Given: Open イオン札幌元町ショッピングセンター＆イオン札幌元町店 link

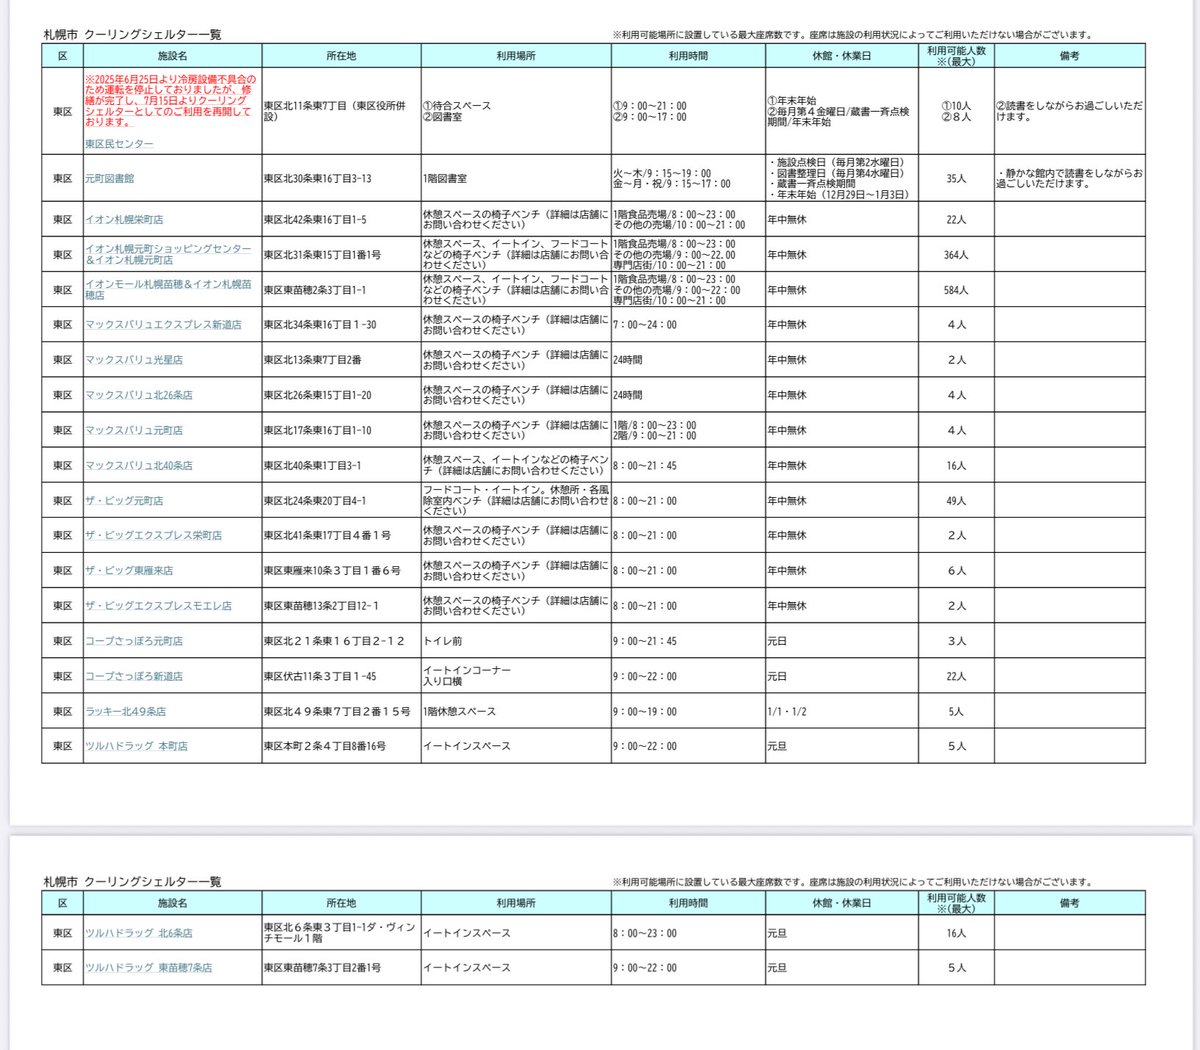Looking at the screenshot, I should pos(168,254).
